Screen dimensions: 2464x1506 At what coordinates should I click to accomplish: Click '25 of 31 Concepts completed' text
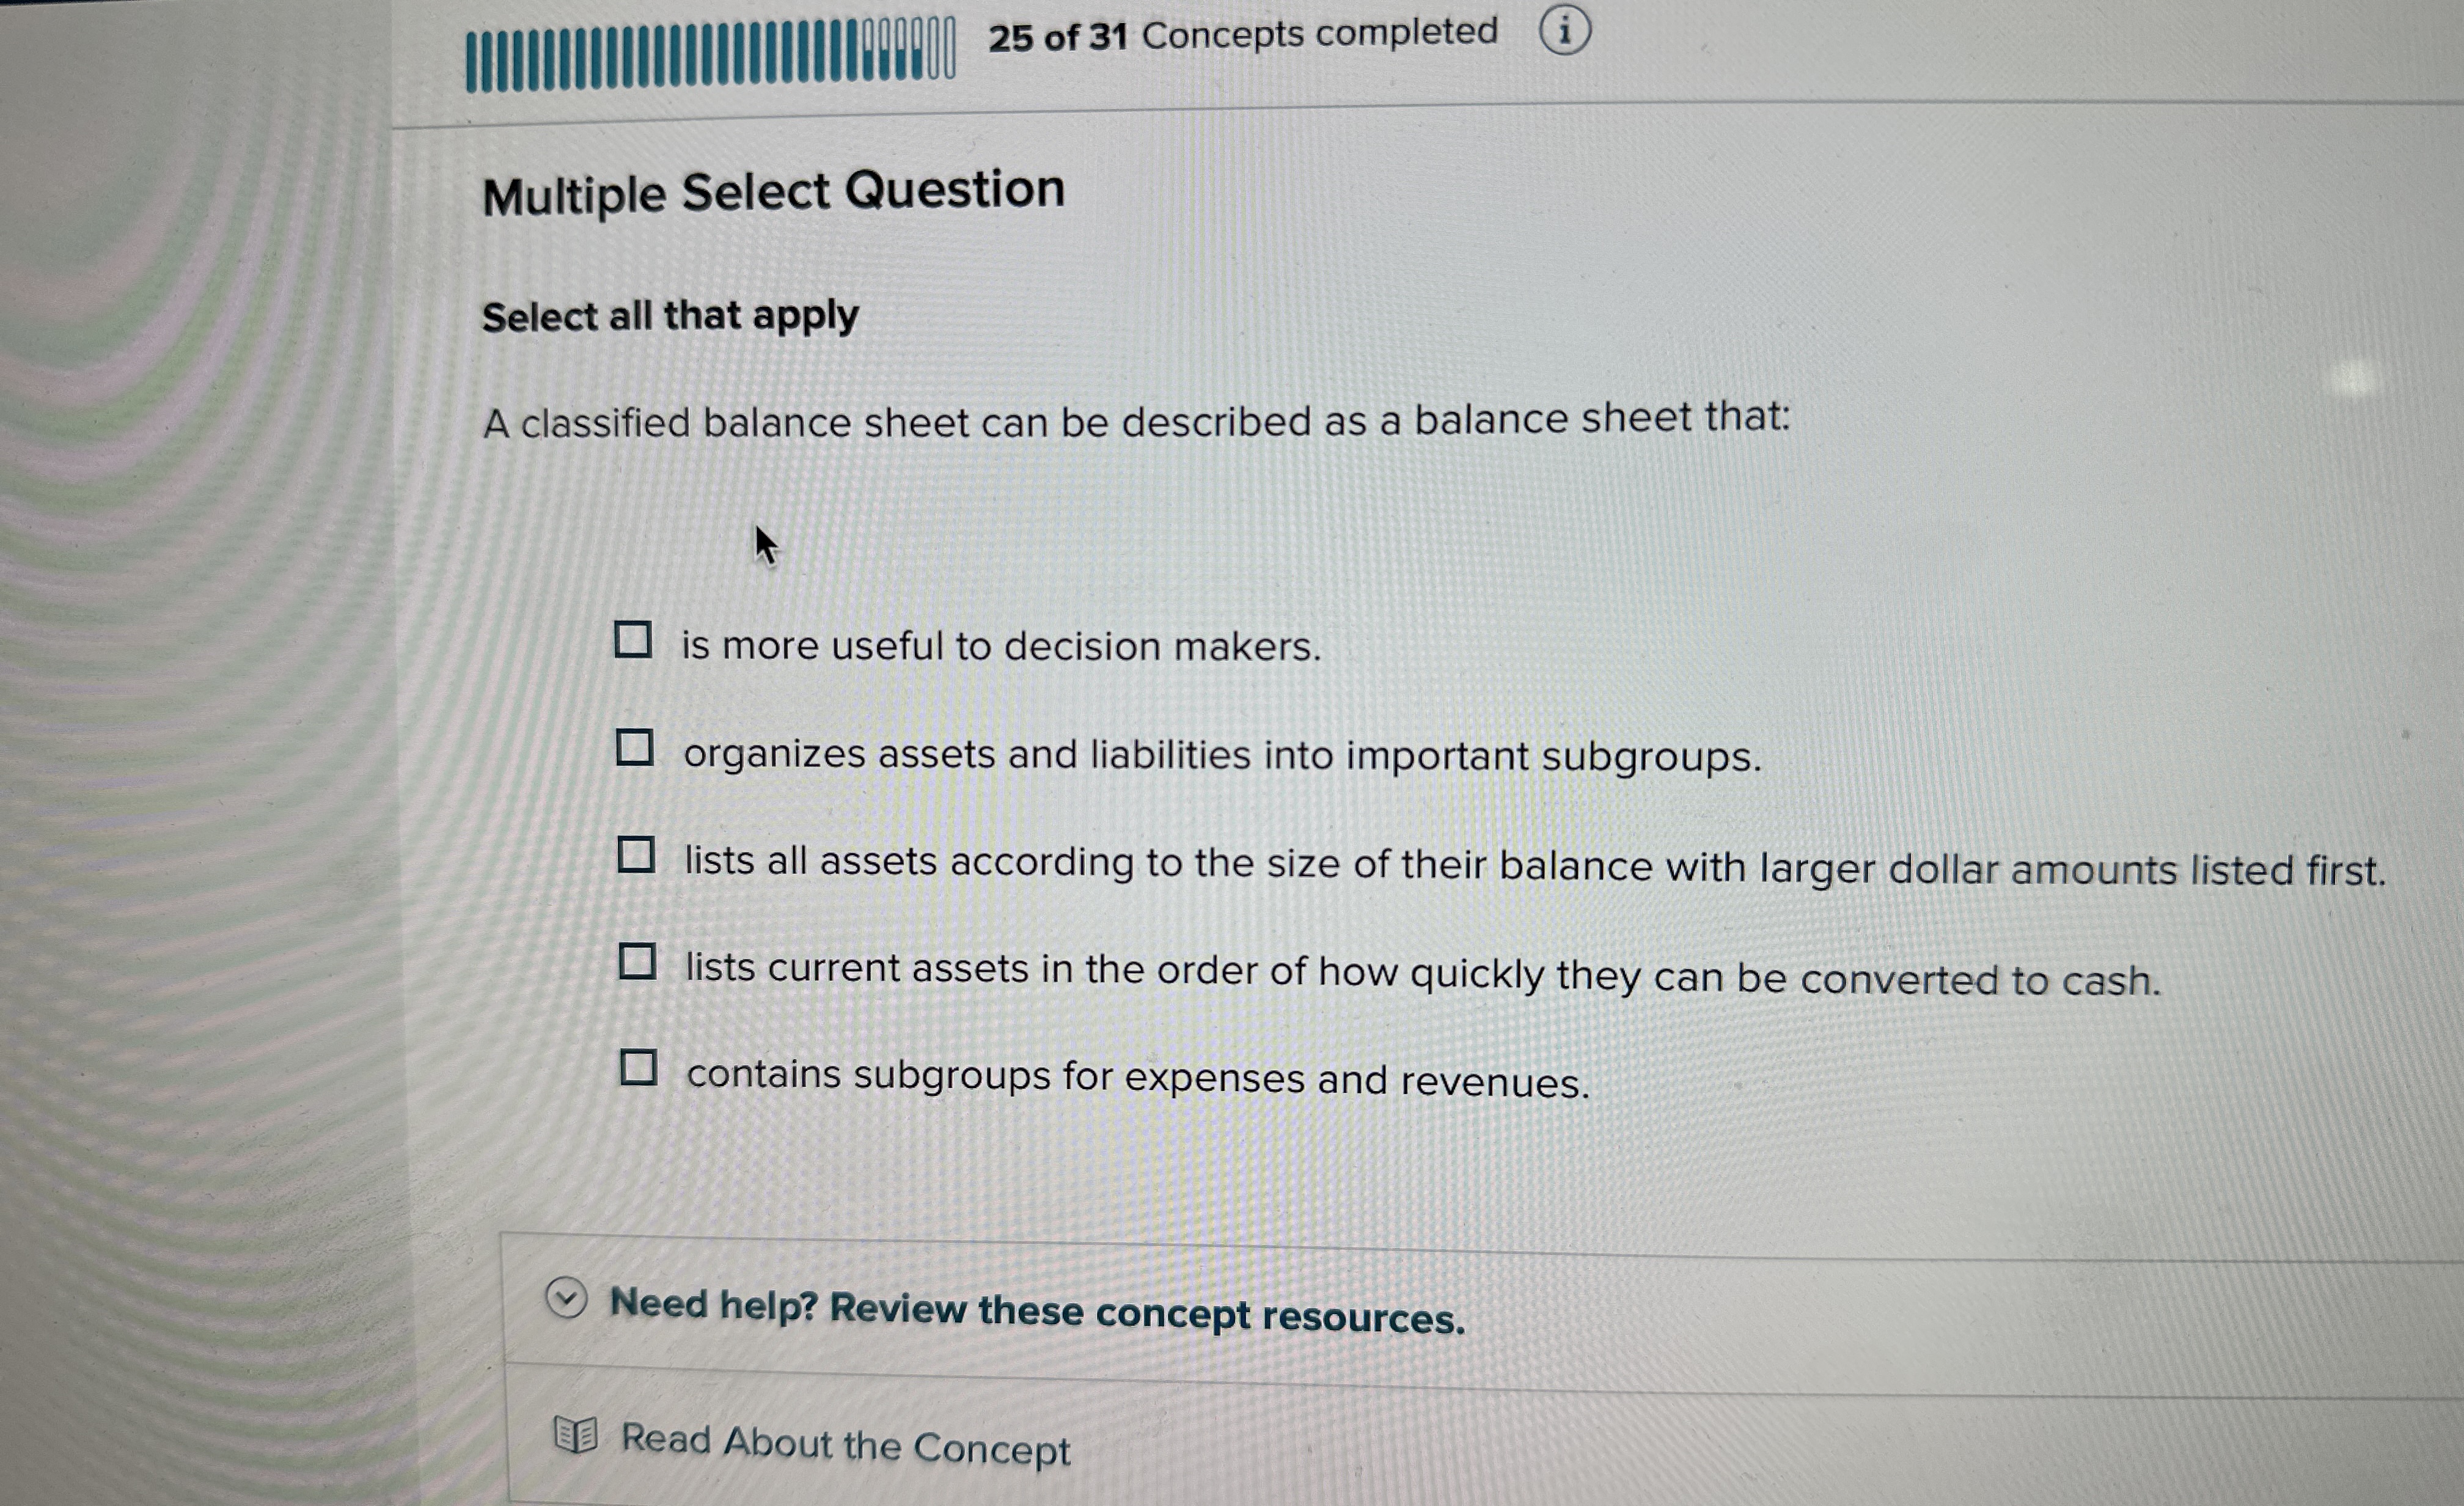[x=1240, y=33]
